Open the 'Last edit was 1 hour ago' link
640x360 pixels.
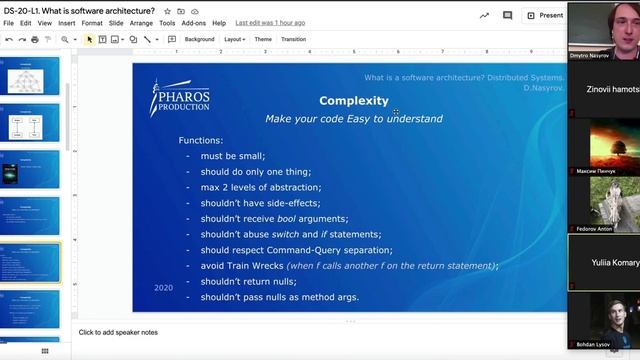(270, 23)
